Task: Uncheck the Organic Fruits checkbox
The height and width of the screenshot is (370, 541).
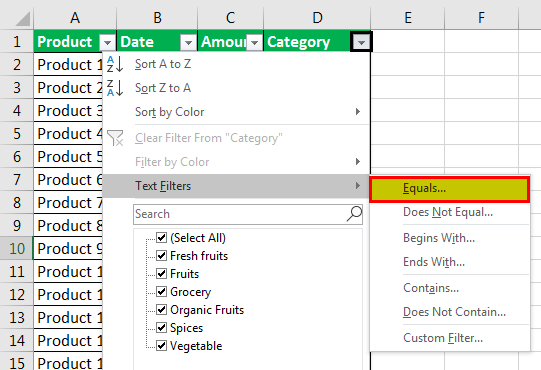Action: pyautogui.click(x=161, y=309)
